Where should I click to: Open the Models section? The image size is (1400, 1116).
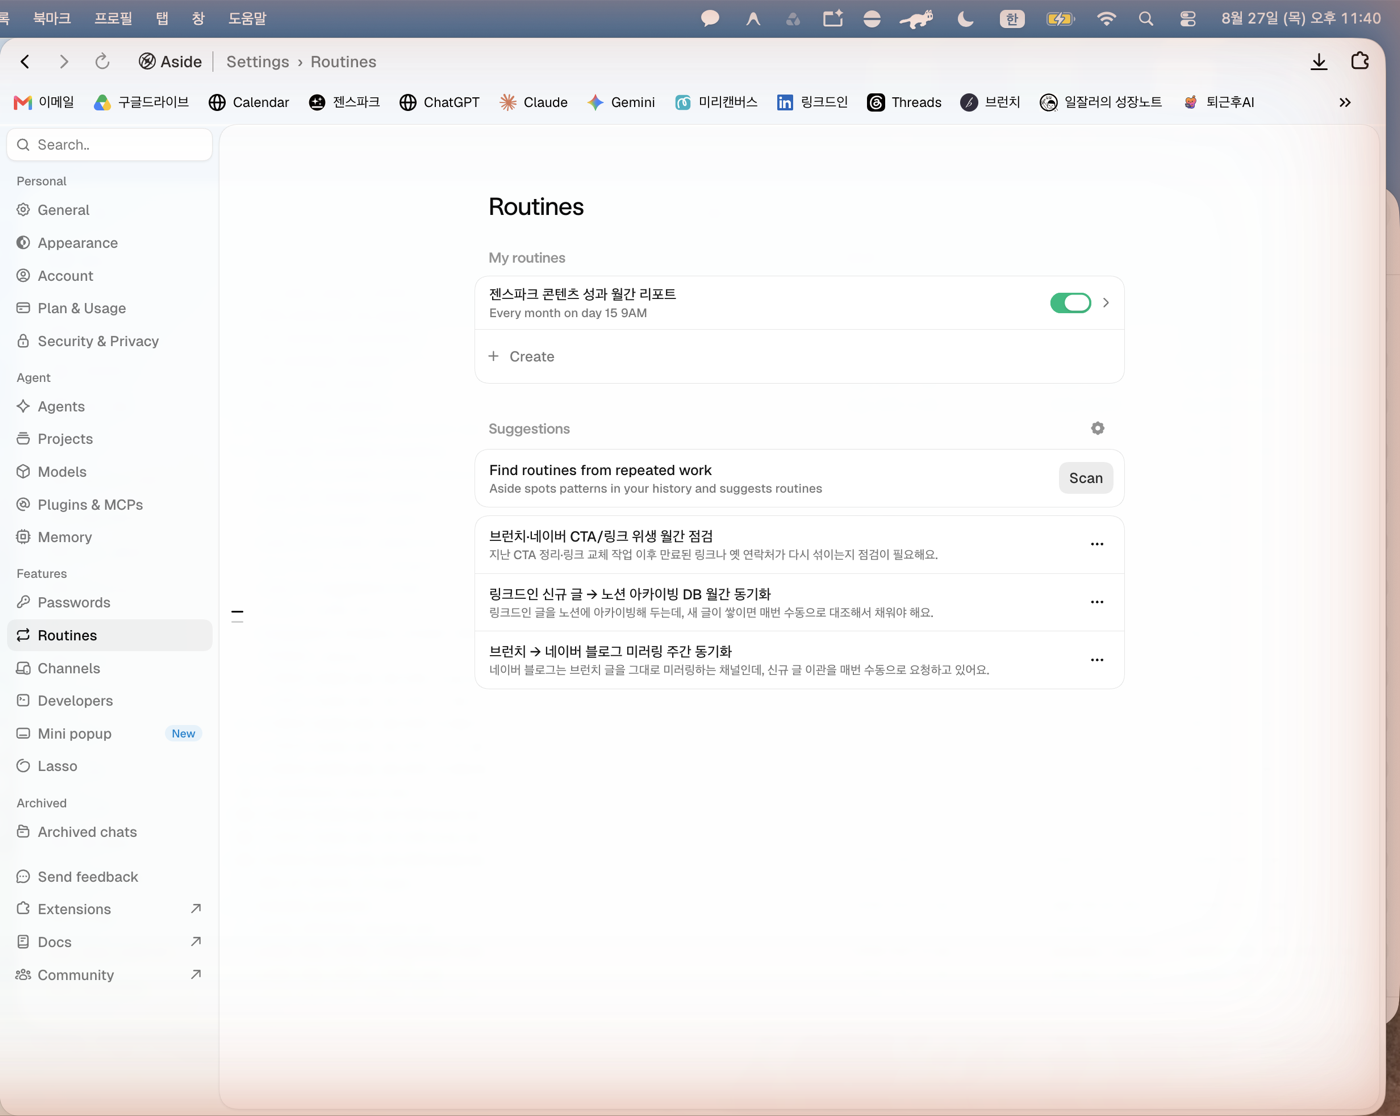[110, 472]
